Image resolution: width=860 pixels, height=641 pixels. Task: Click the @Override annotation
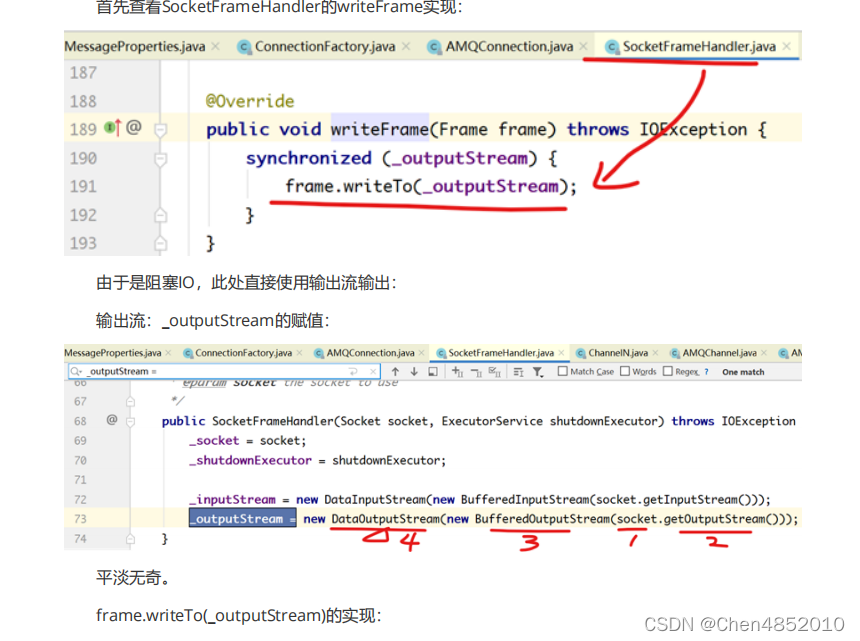250,101
